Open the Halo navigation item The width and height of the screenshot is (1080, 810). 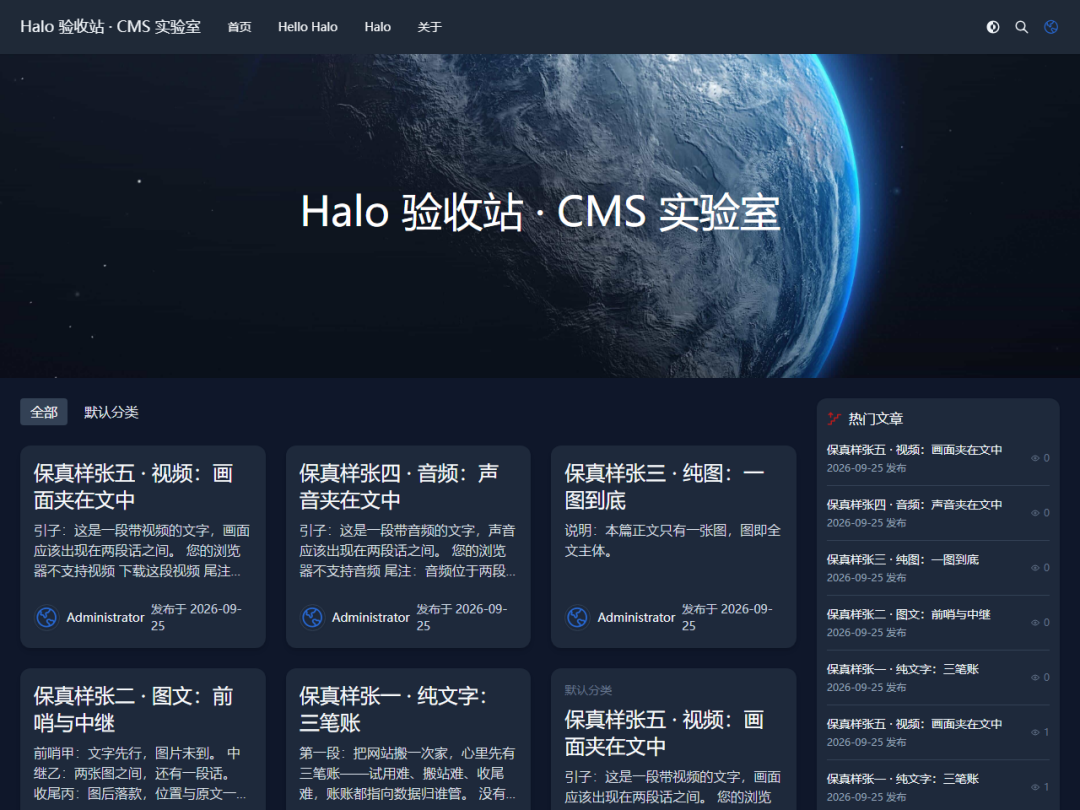(x=377, y=27)
